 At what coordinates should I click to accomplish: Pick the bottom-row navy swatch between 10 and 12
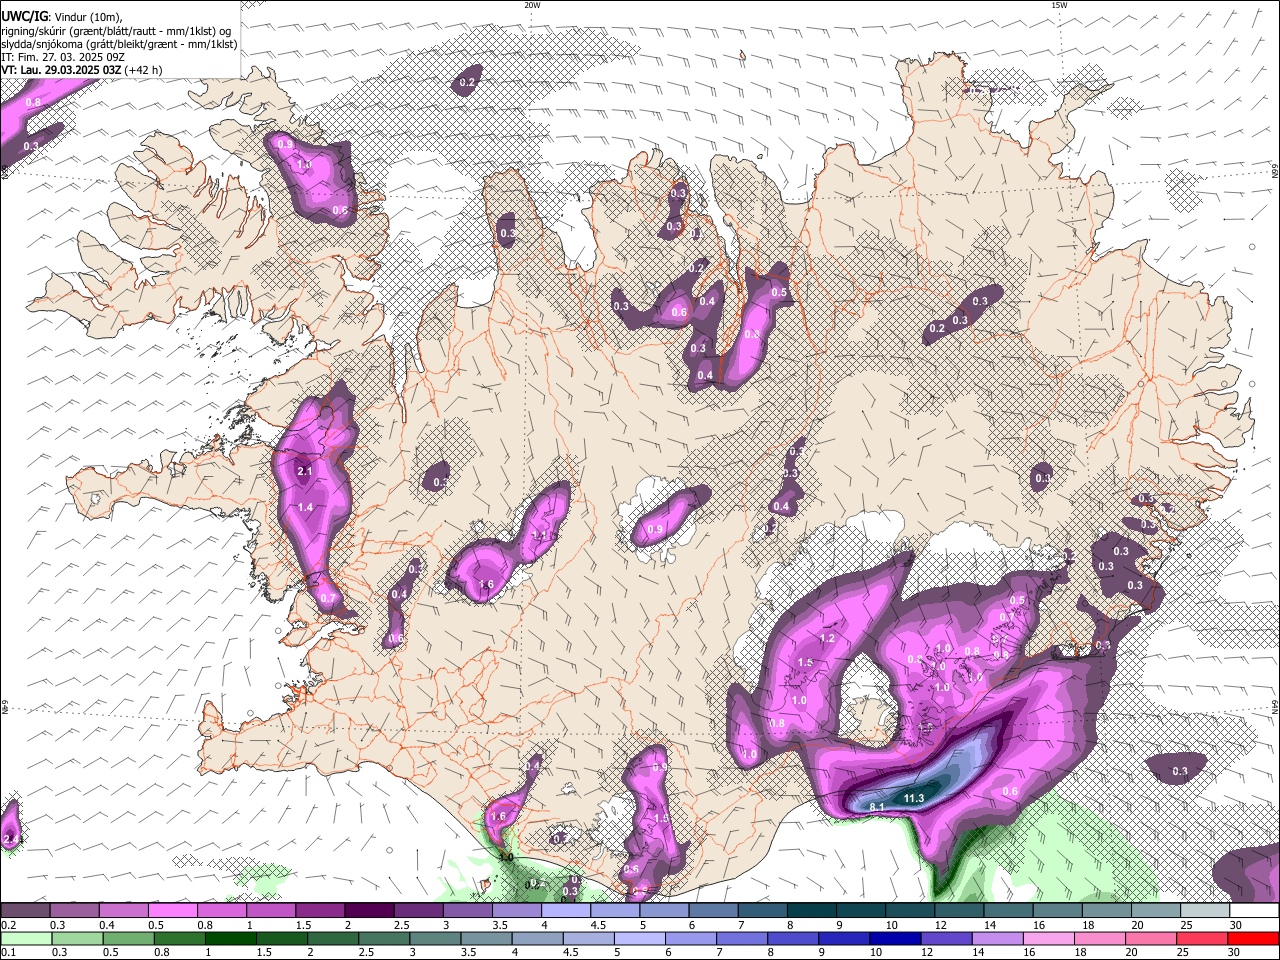[x=894, y=938]
